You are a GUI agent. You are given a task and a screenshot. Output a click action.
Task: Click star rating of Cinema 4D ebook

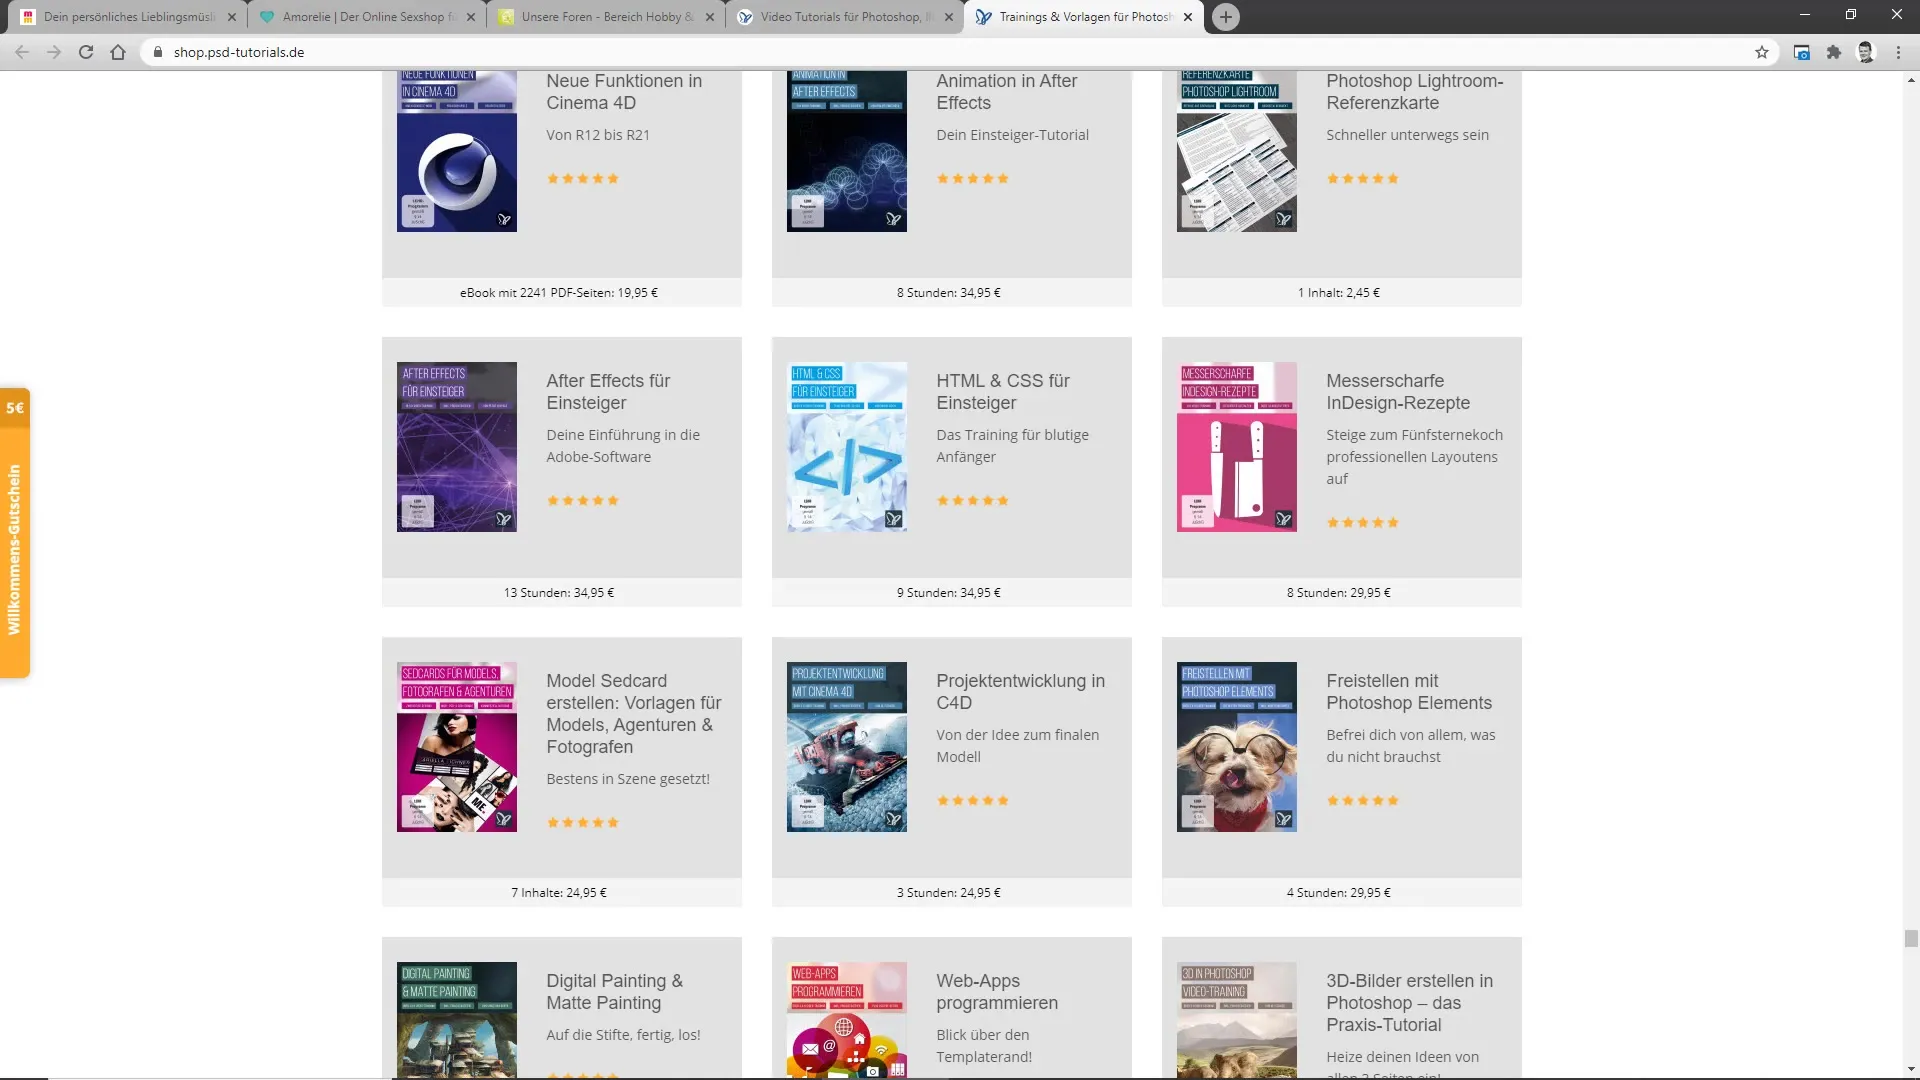(x=582, y=178)
